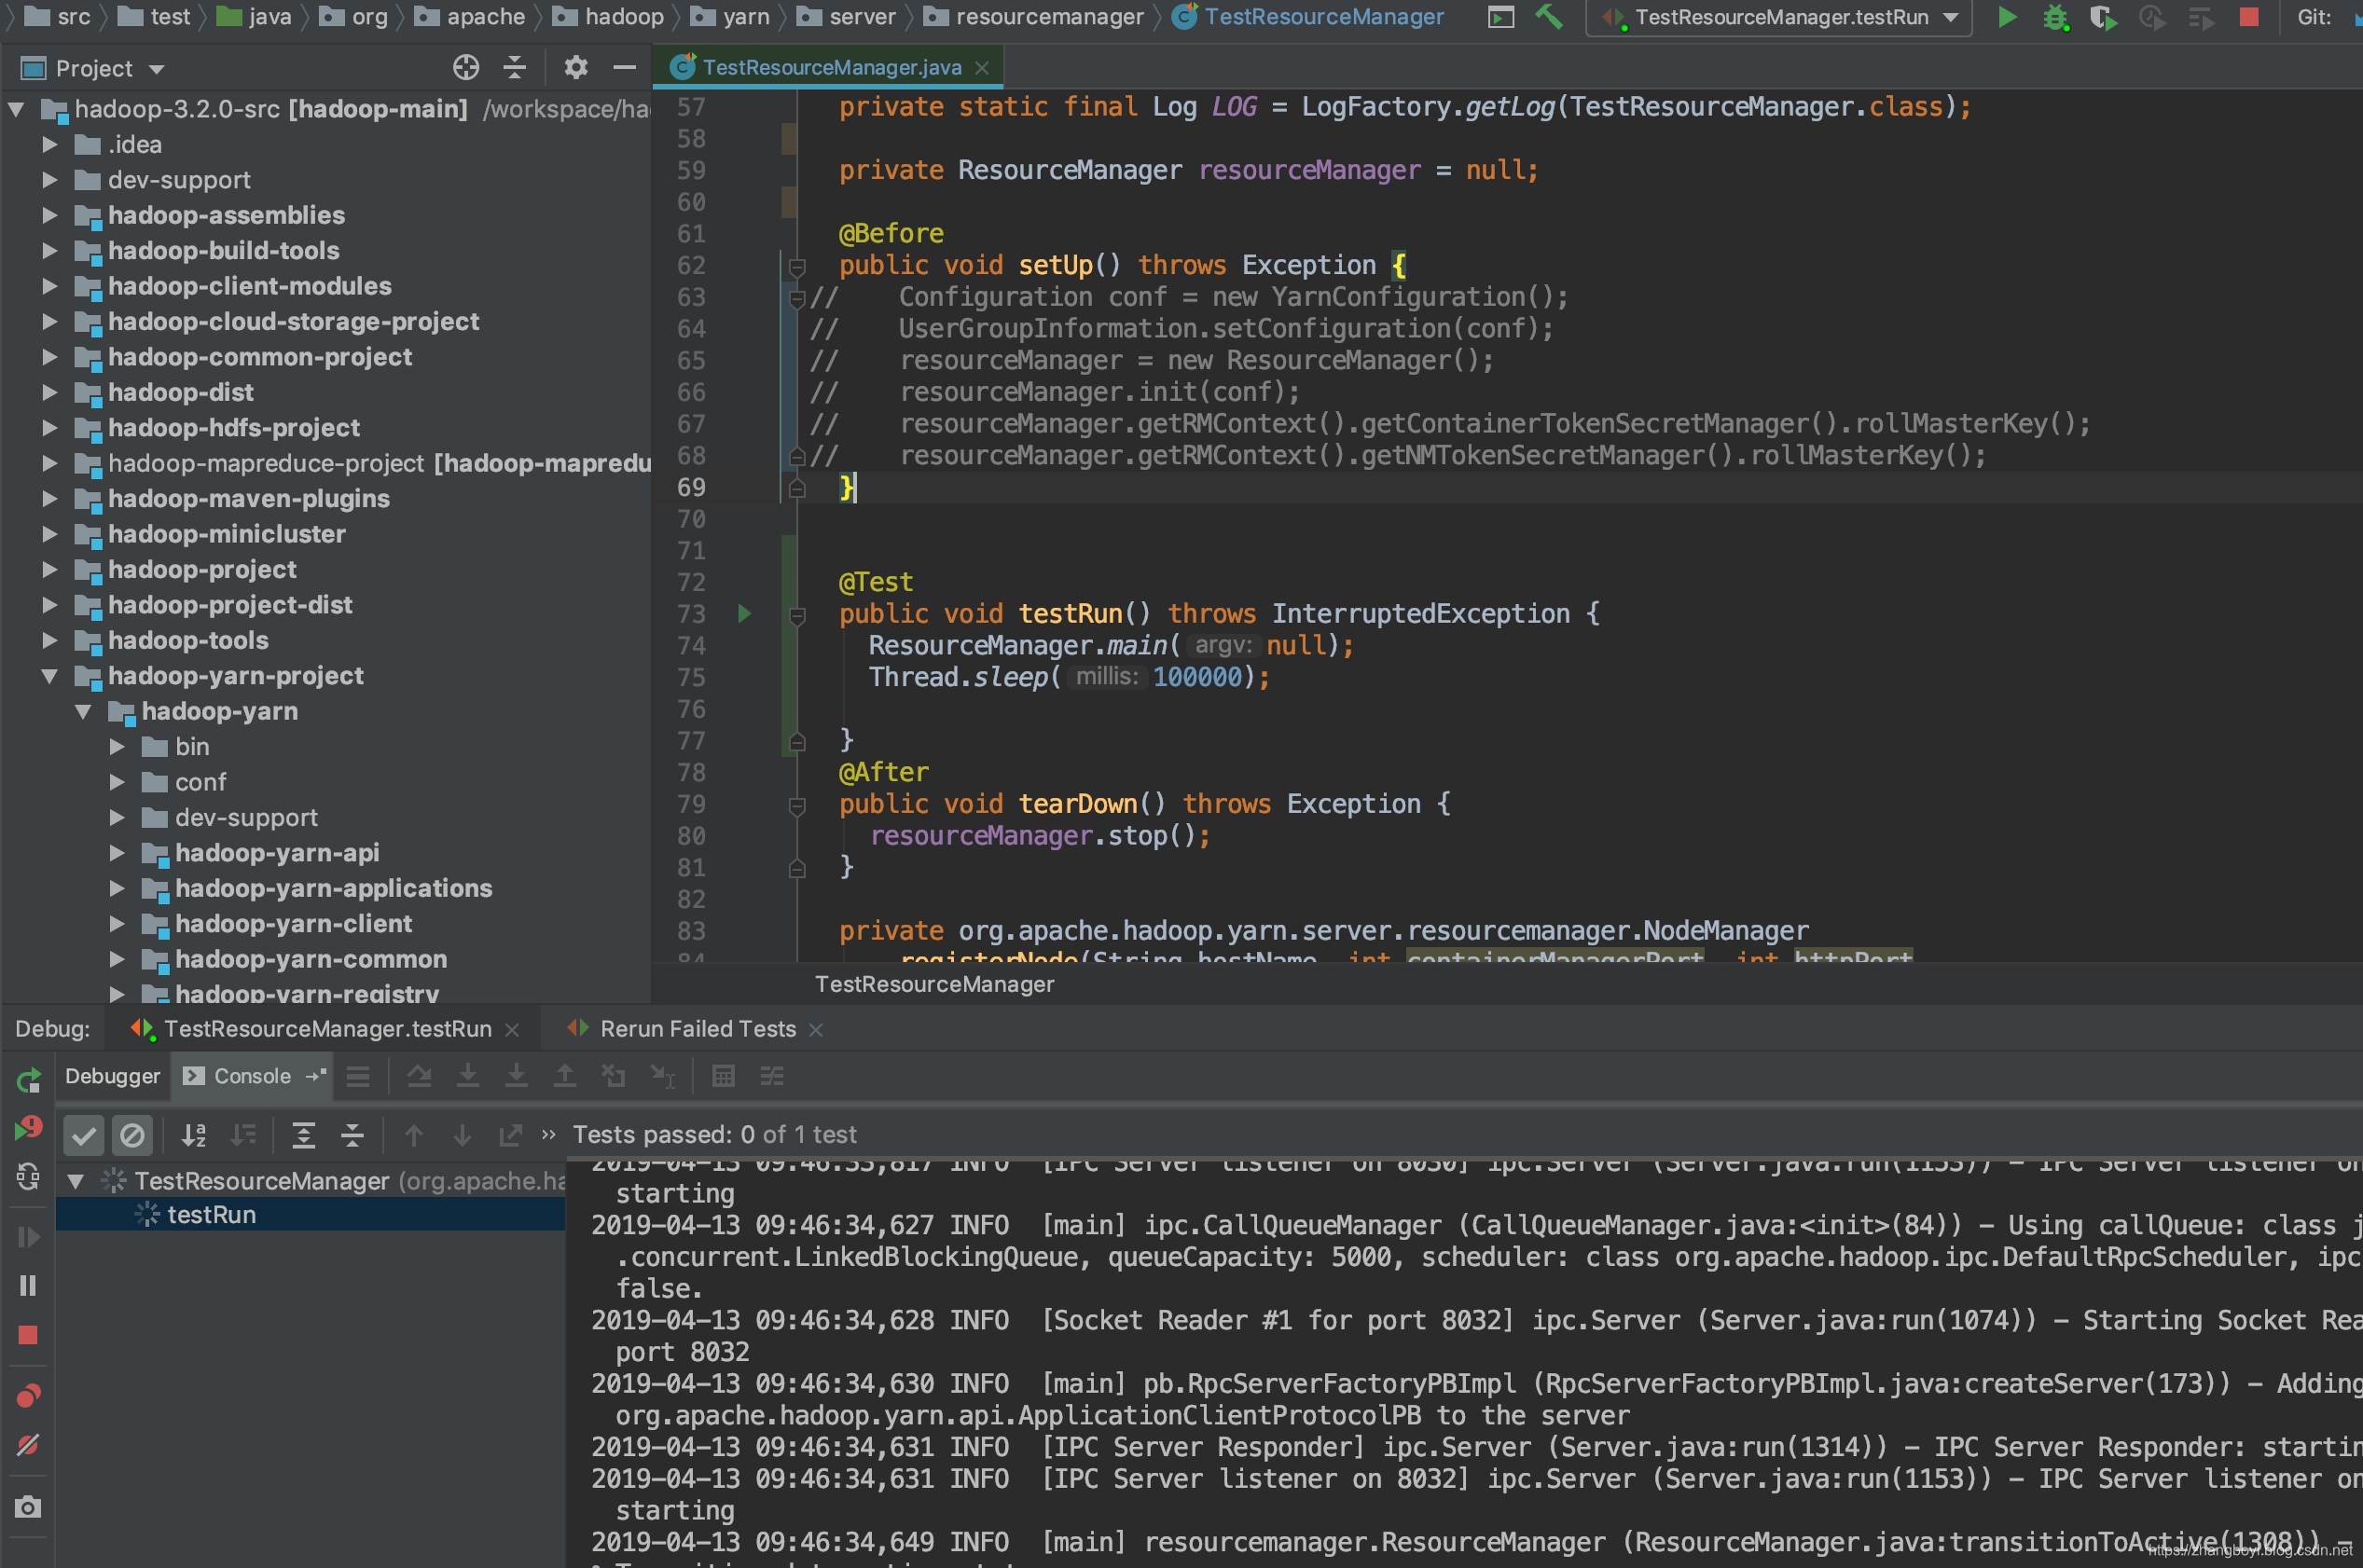Click the Rerun debug icon in Debug panel

click(28, 1080)
